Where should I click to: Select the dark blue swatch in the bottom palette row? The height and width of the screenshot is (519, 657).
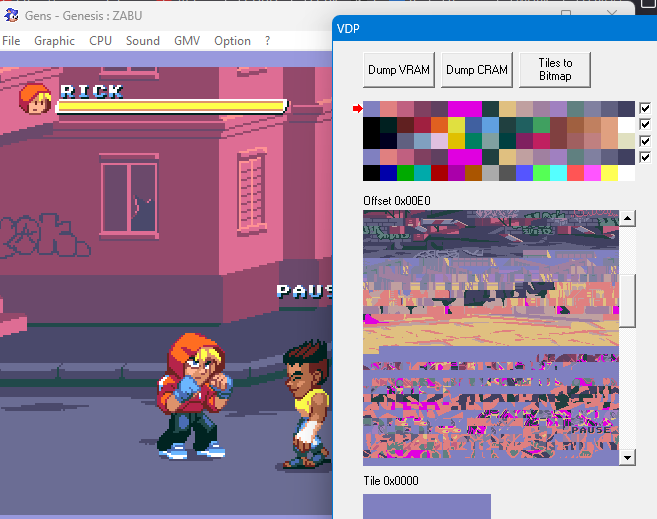coord(388,173)
